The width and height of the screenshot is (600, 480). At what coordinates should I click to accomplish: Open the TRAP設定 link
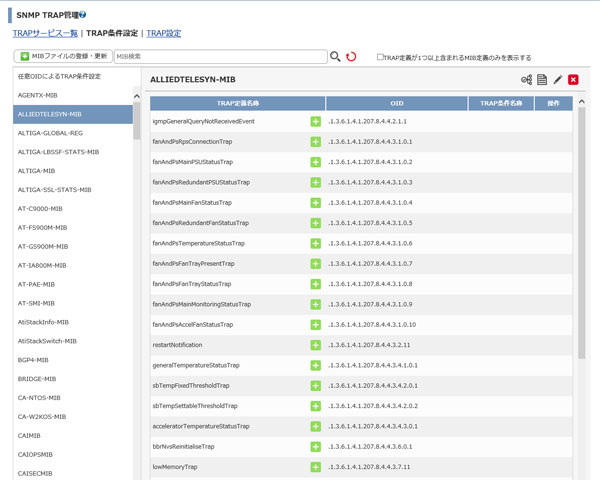click(x=163, y=33)
